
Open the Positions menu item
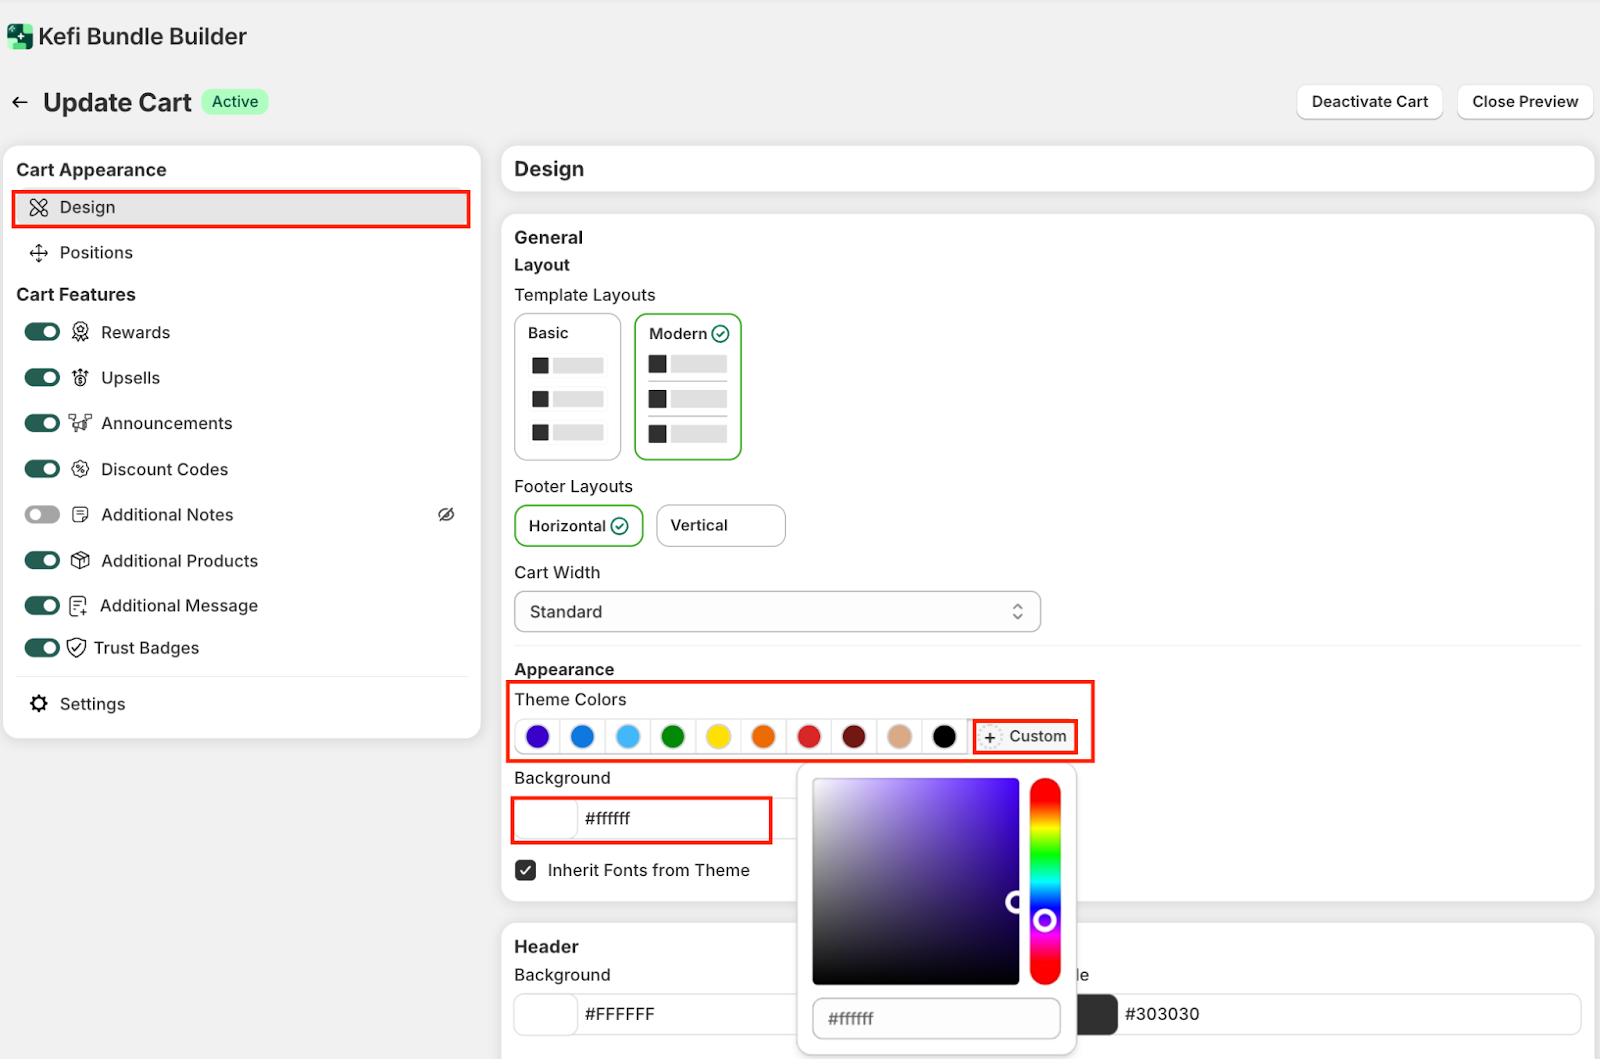click(x=96, y=253)
